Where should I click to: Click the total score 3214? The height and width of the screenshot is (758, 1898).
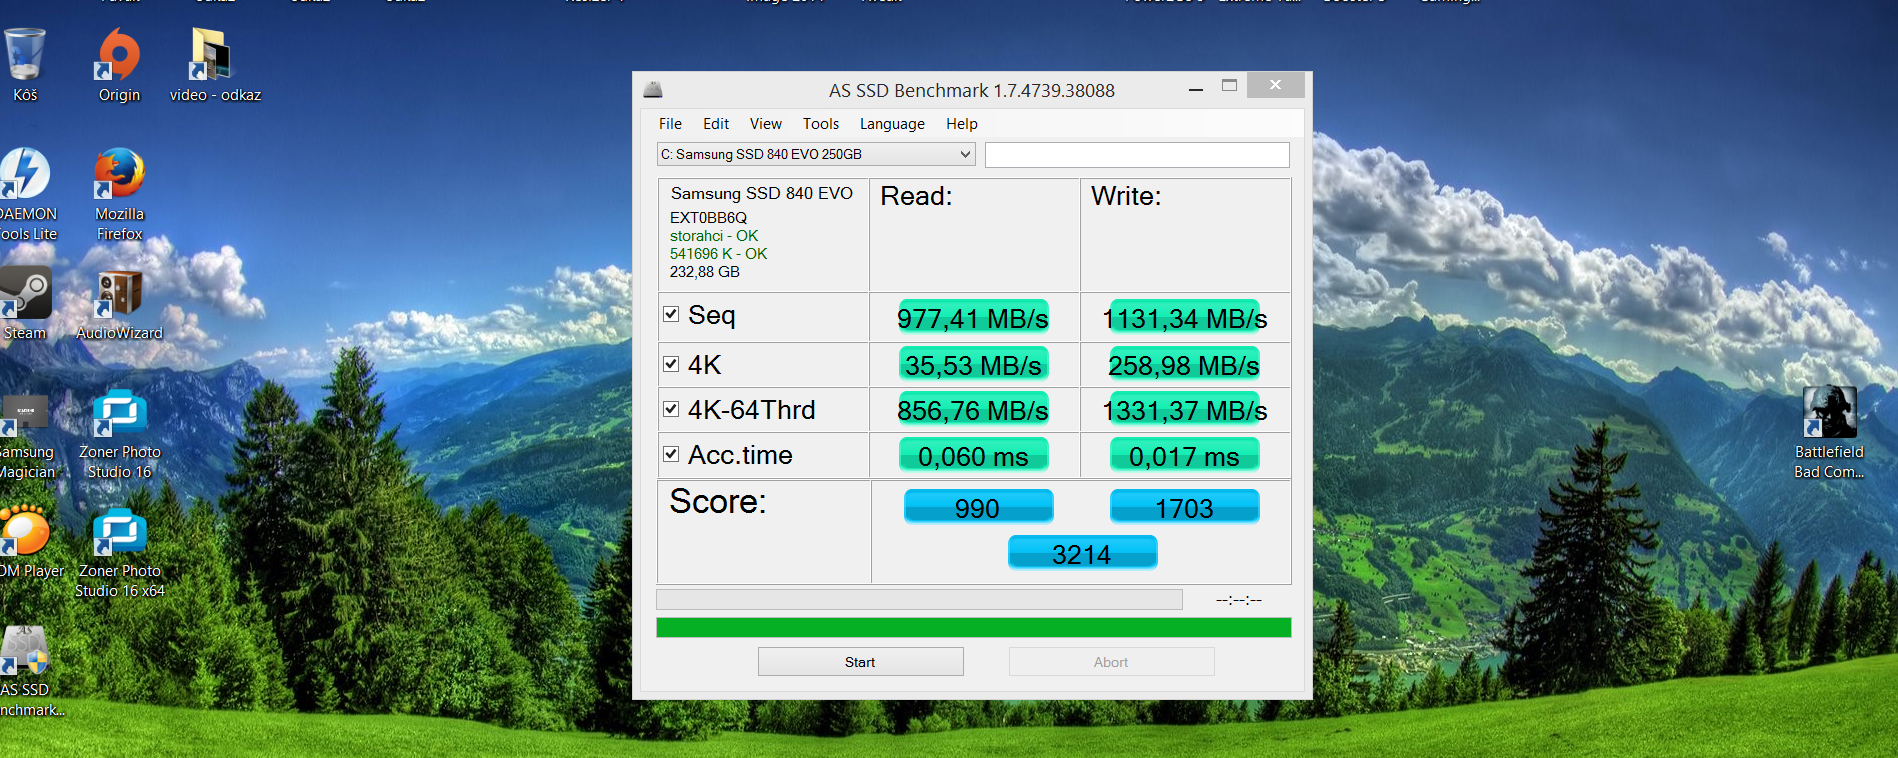tap(1082, 553)
